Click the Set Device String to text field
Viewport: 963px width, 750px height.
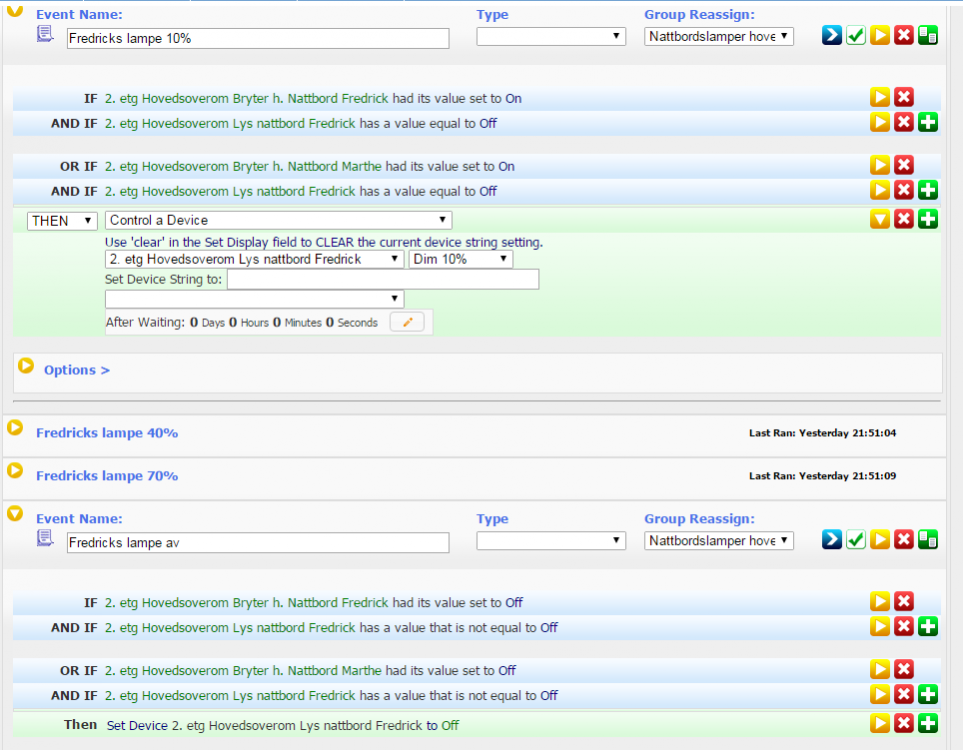point(383,280)
